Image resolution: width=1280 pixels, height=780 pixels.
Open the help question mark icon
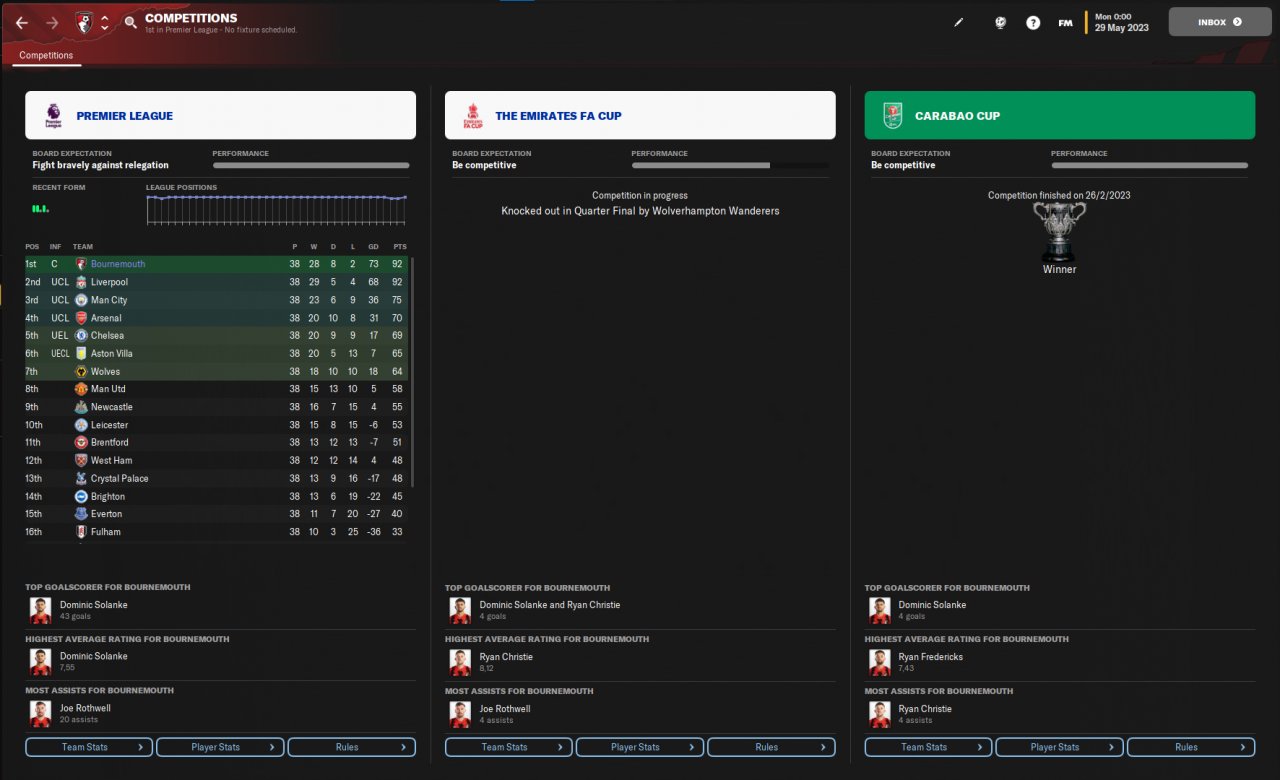point(1033,22)
